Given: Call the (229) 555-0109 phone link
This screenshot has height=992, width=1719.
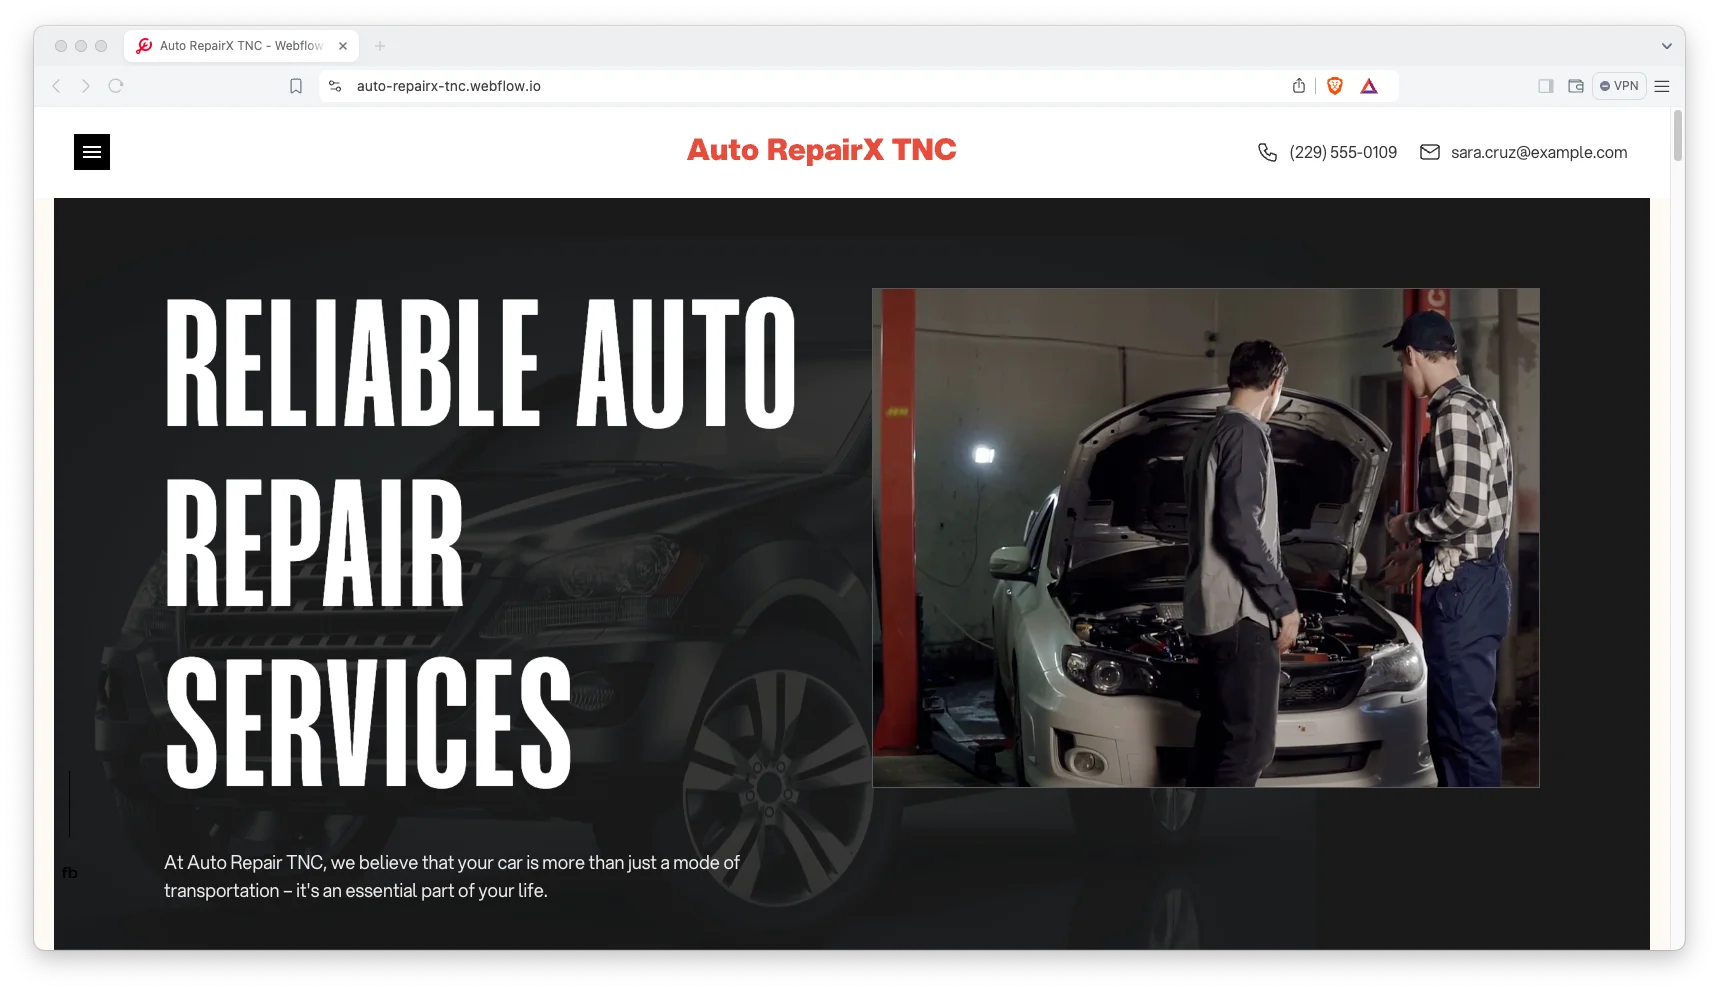Looking at the screenshot, I should pos(1342,152).
